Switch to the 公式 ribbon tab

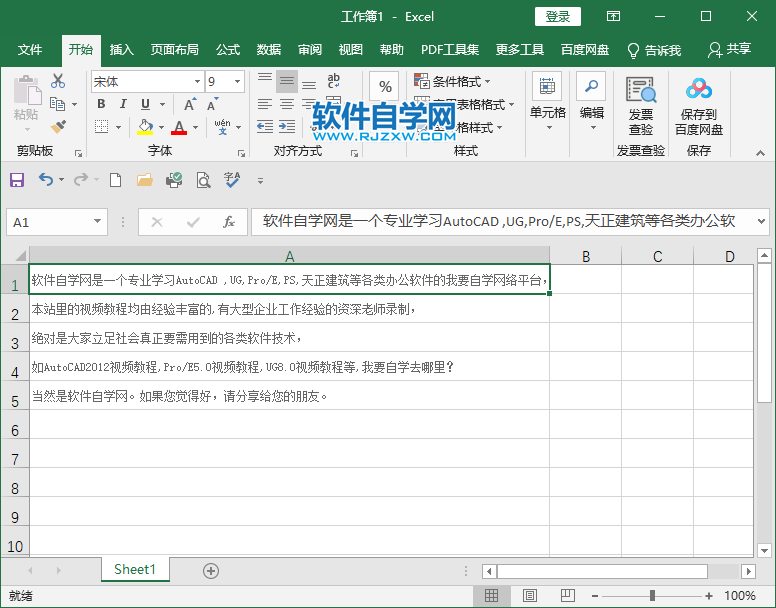[x=228, y=49]
